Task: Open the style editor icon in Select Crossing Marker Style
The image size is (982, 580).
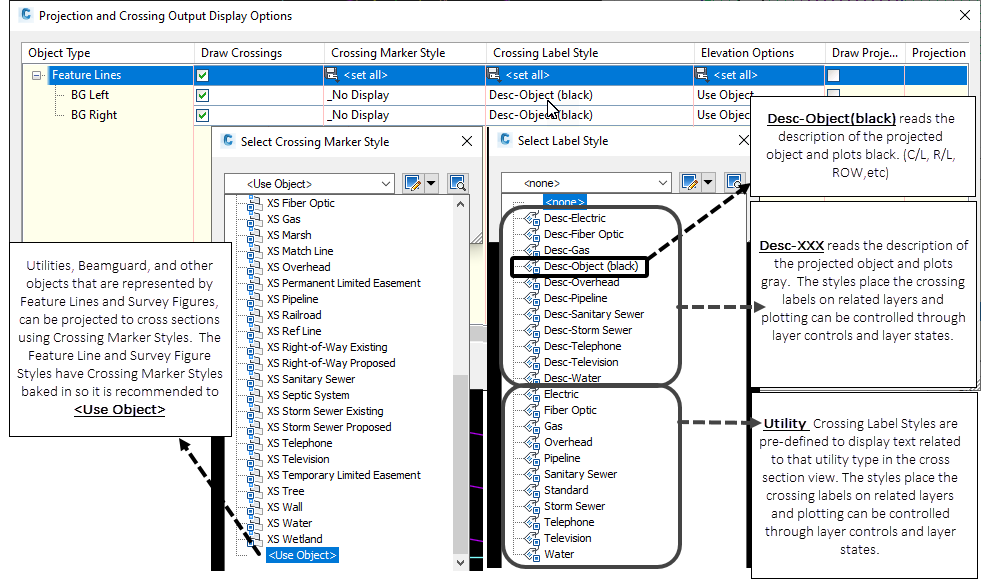Action: click(x=413, y=183)
